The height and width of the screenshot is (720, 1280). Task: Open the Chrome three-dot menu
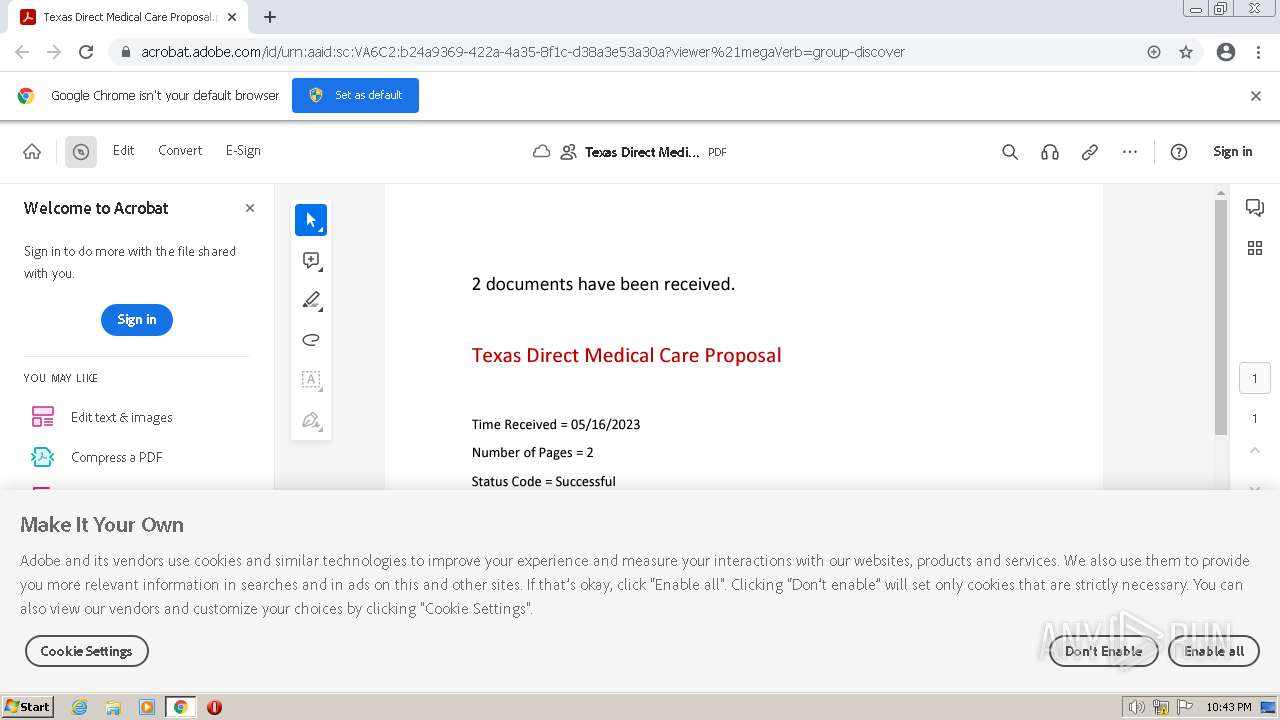1258,52
